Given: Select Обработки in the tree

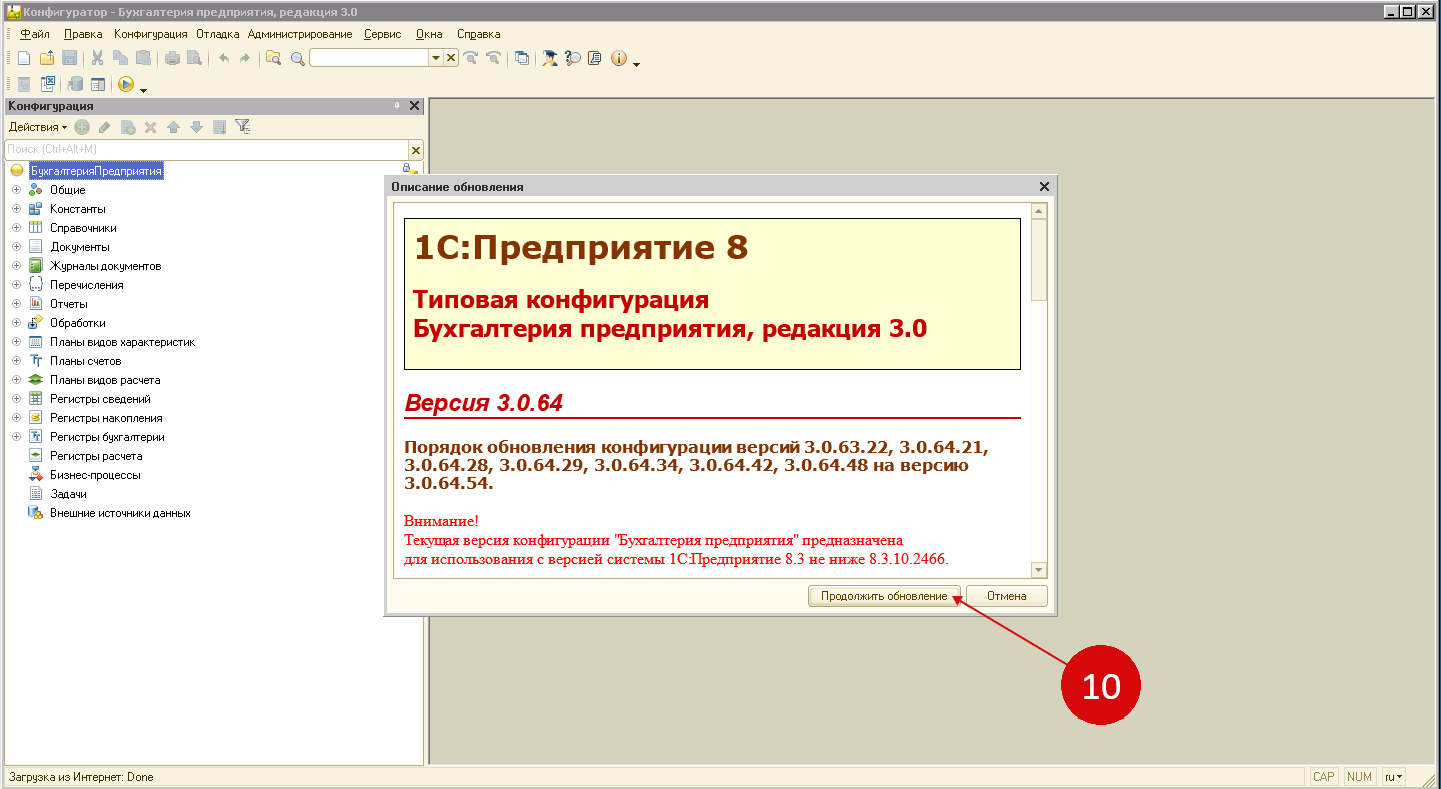Looking at the screenshot, I should pyautogui.click(x=78, y=323).
